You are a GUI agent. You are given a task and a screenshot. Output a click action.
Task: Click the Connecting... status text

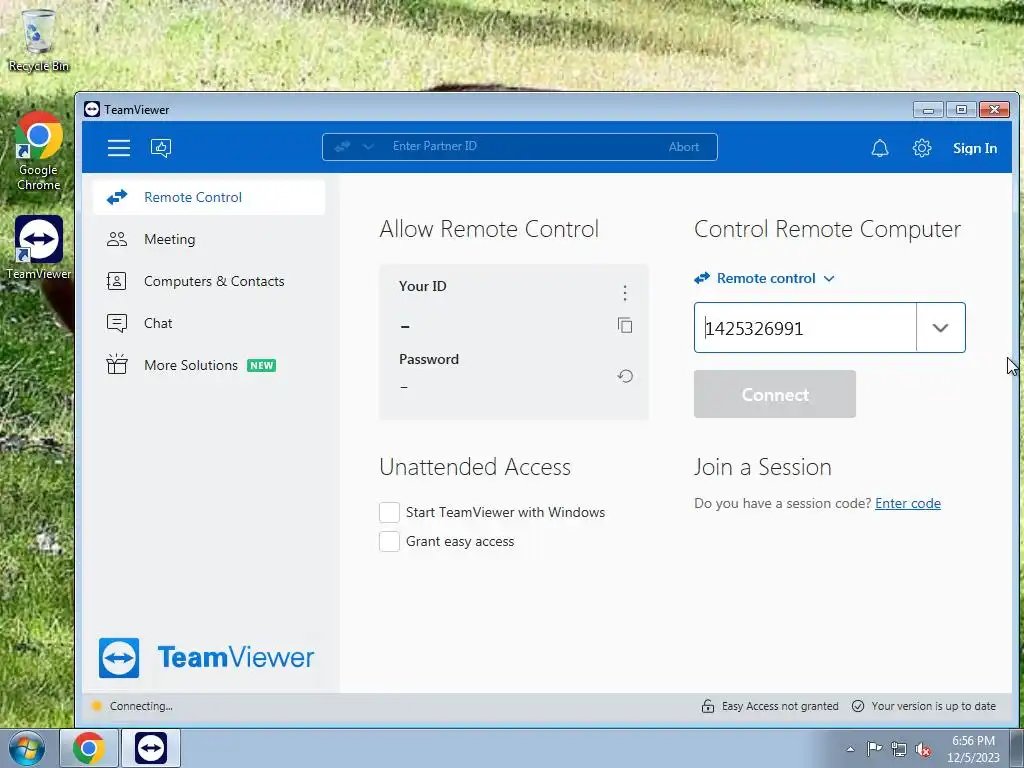141,706
